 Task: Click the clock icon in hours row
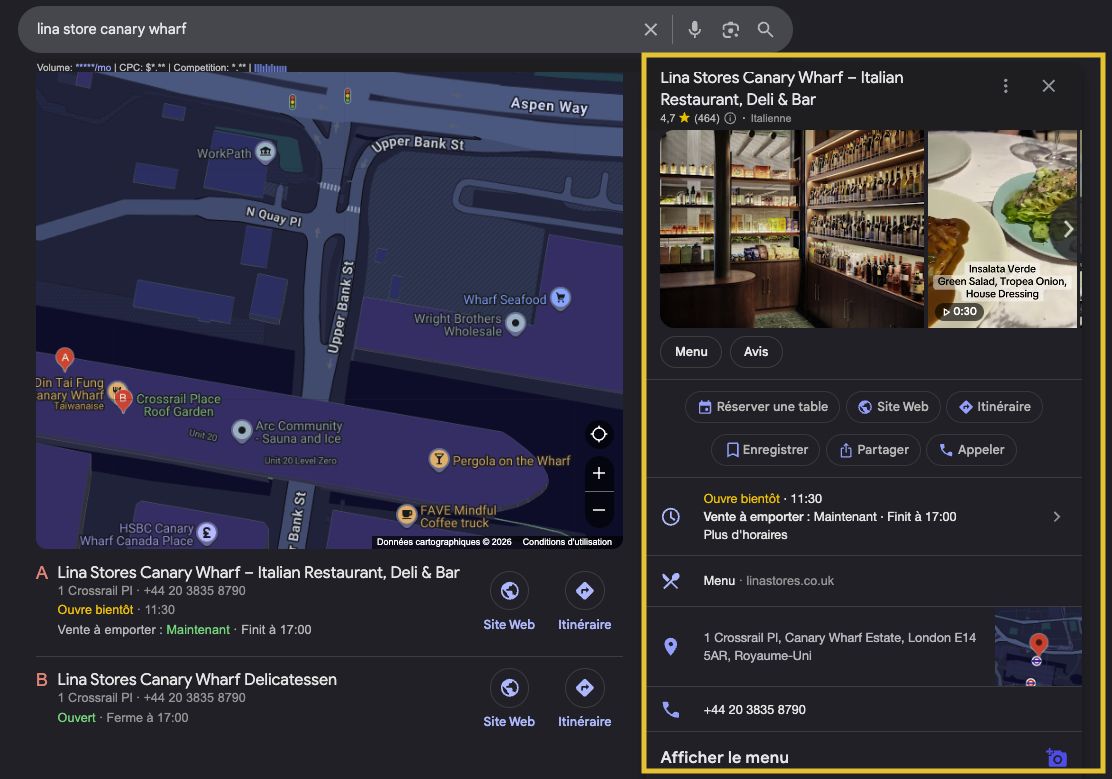tap(670, 516)
